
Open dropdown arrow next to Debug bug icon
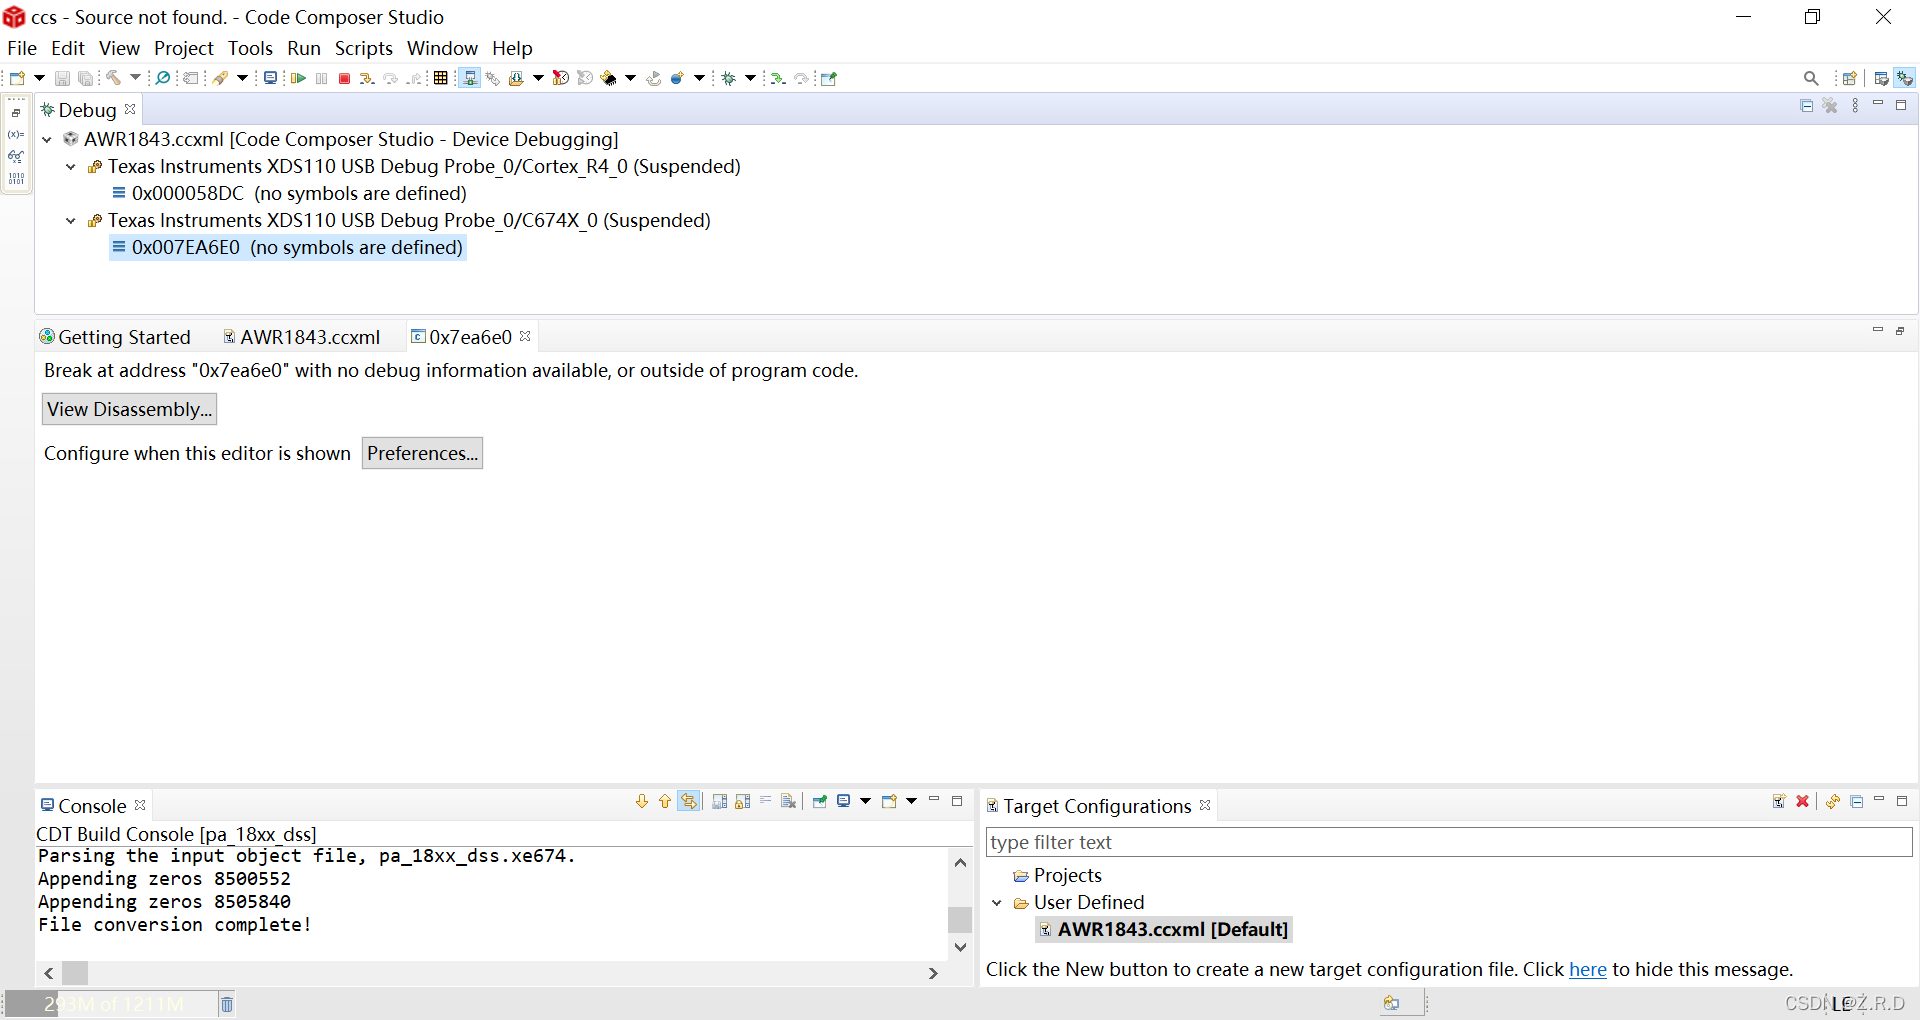750,78
